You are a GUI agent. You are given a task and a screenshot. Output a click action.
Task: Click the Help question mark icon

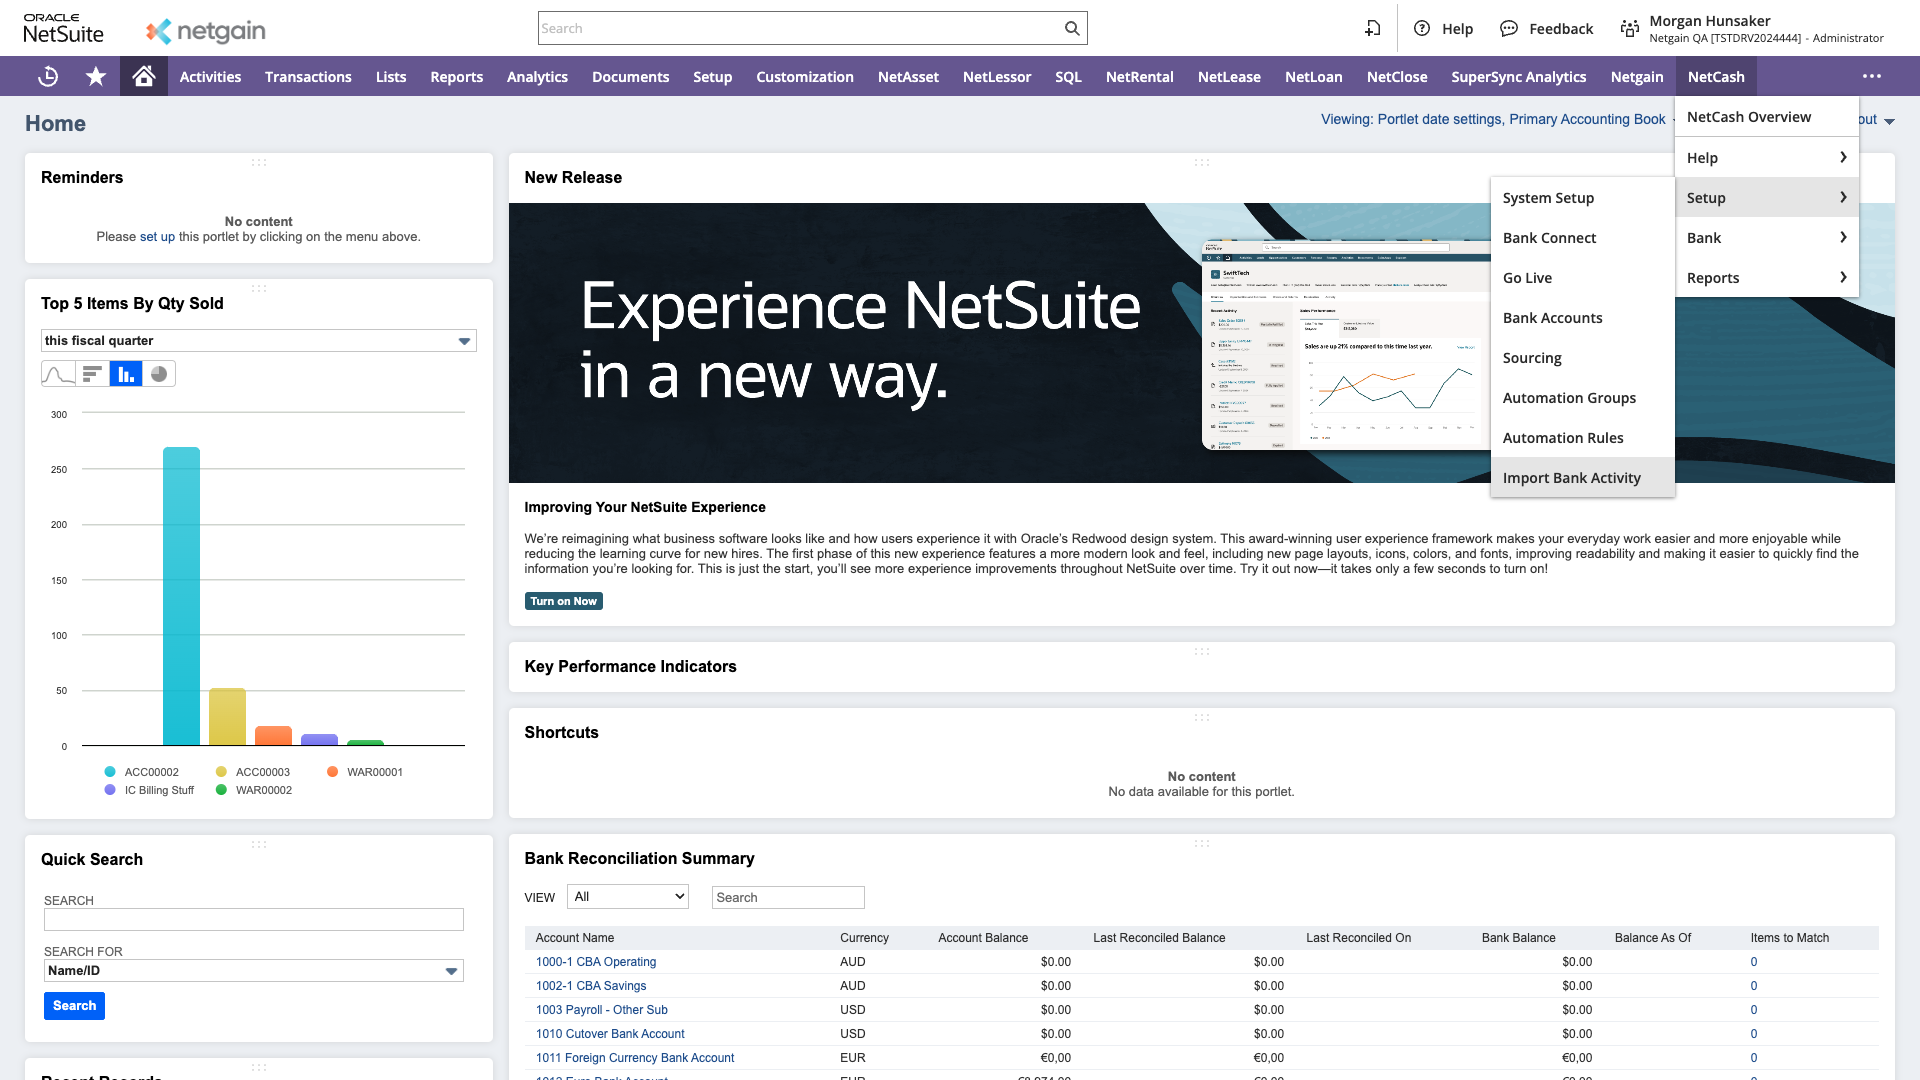point(1422,28)
